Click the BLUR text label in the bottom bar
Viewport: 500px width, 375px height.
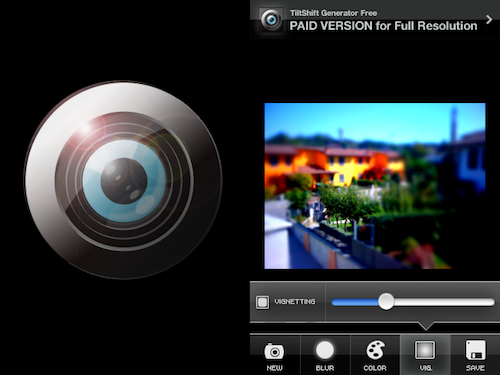[325, 368]
